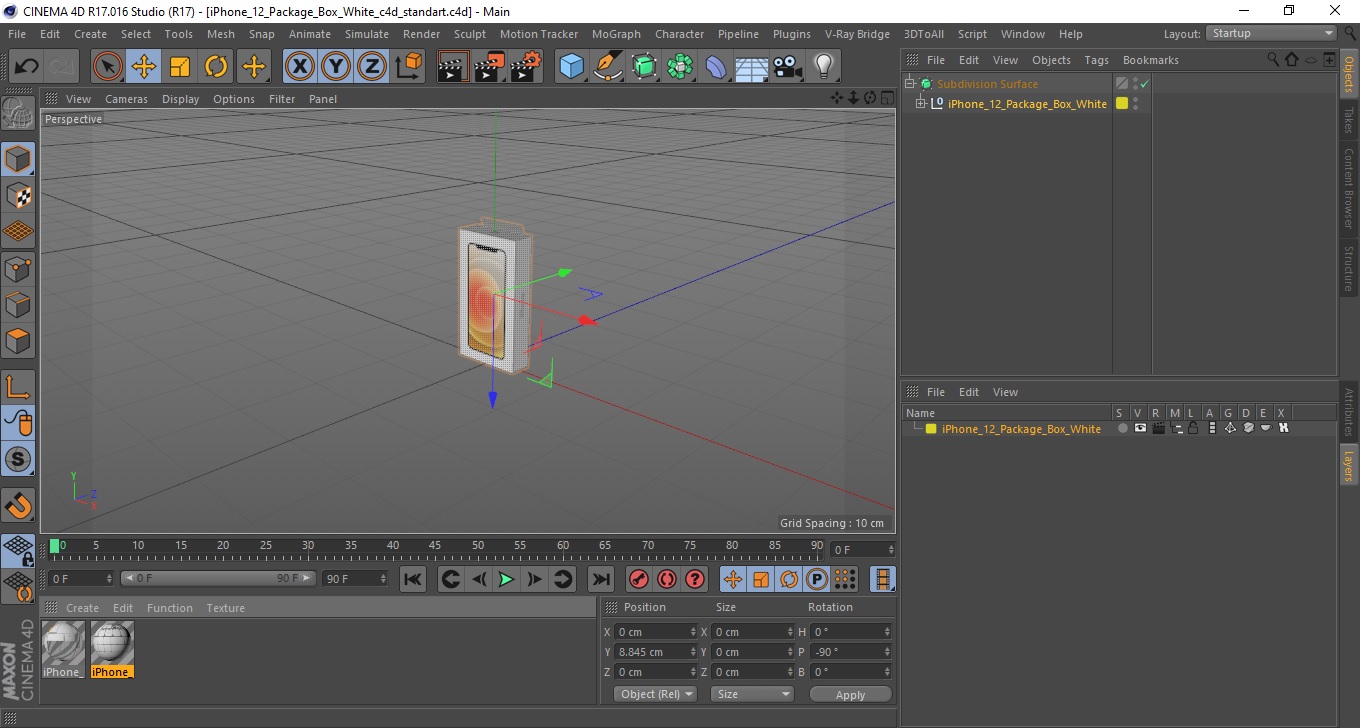Select the Rotate tool

(x=216, y=67)
